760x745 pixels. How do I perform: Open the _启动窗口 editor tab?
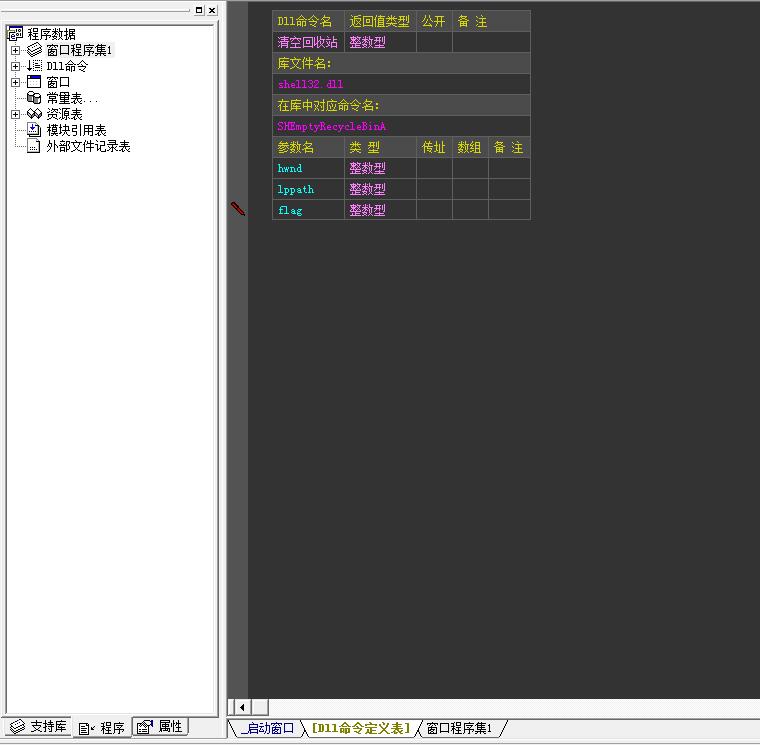point(268,728)
